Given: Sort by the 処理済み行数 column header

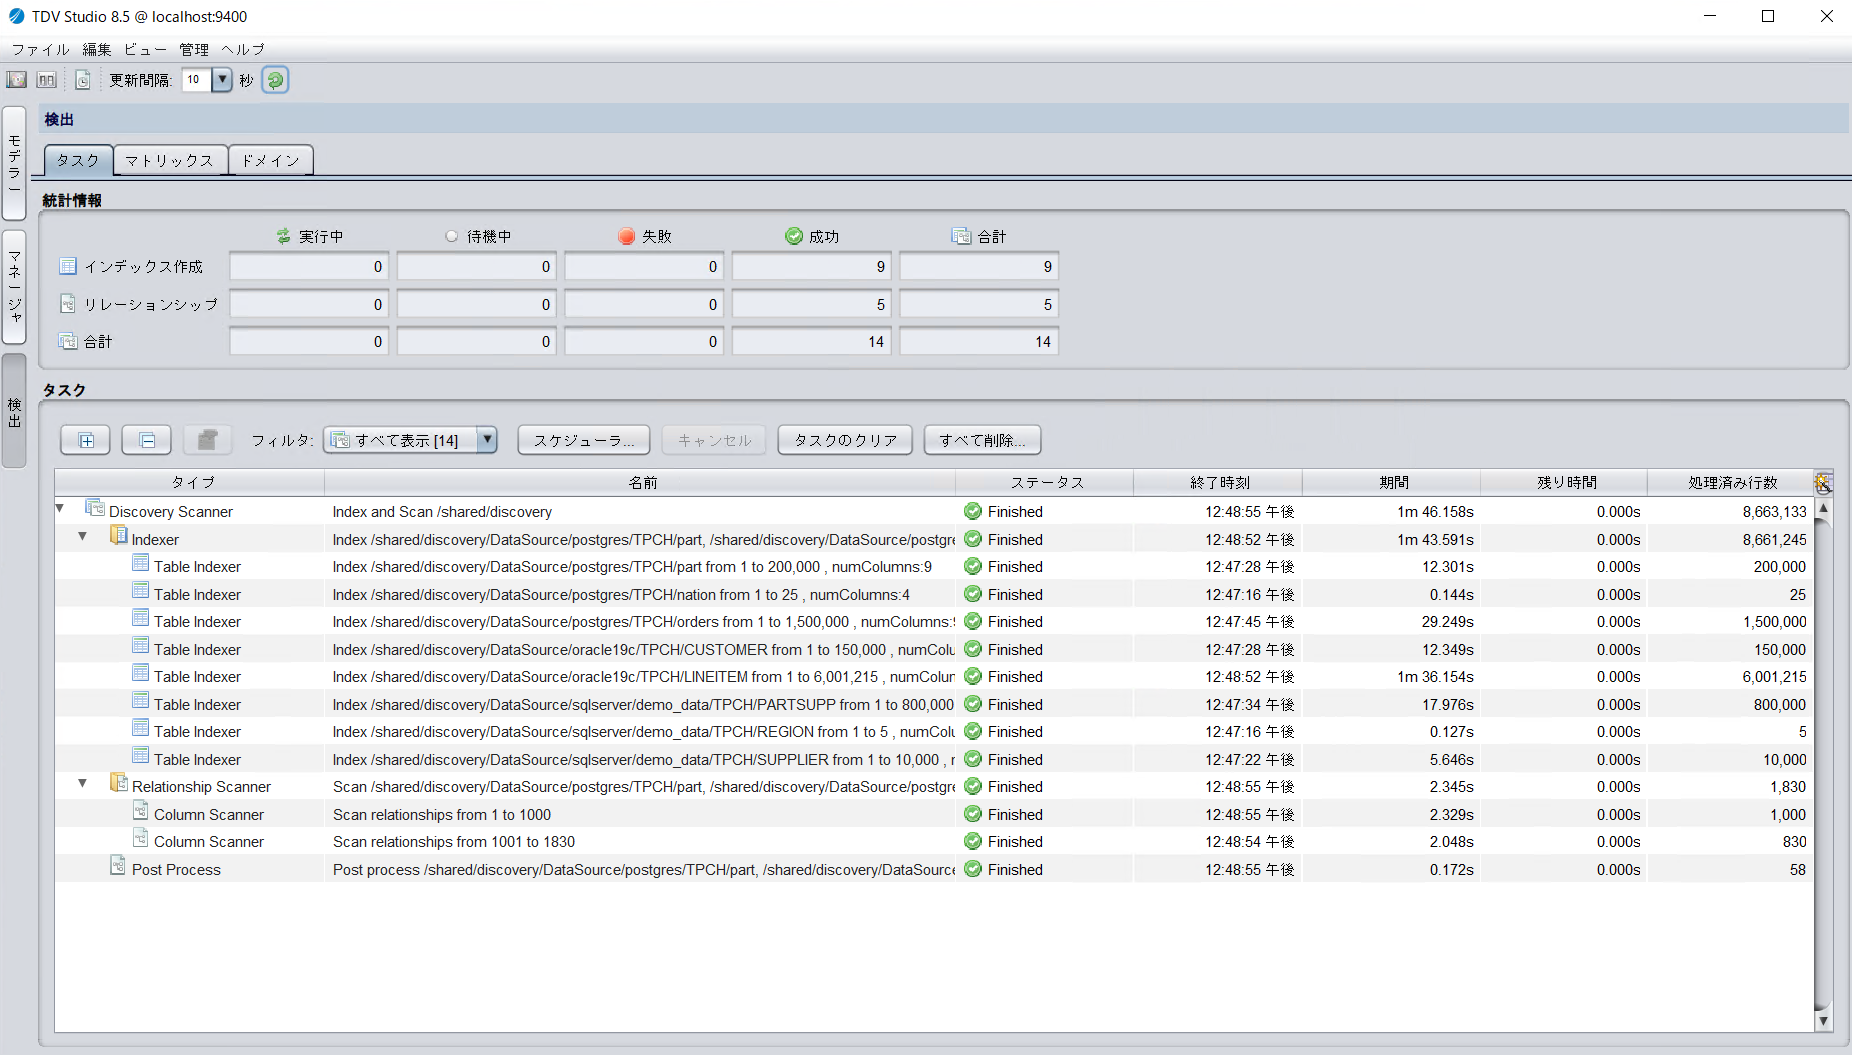Looking at the screenshot, I should (1732, 482).
